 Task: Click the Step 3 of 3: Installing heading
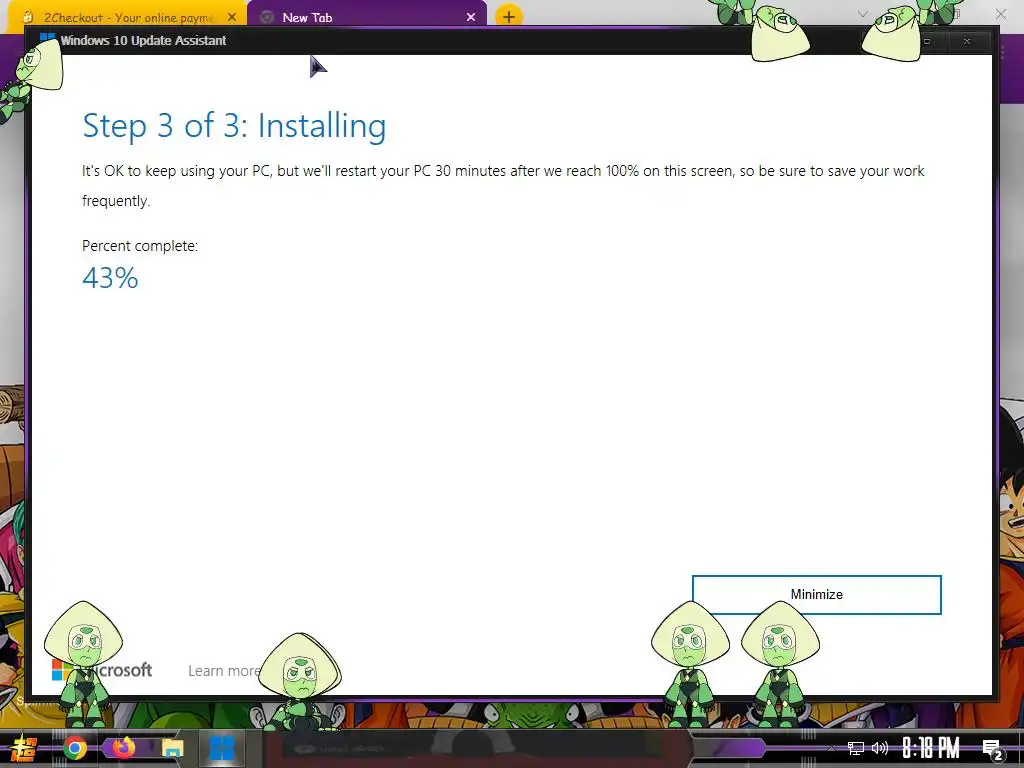tap(234, 125)
